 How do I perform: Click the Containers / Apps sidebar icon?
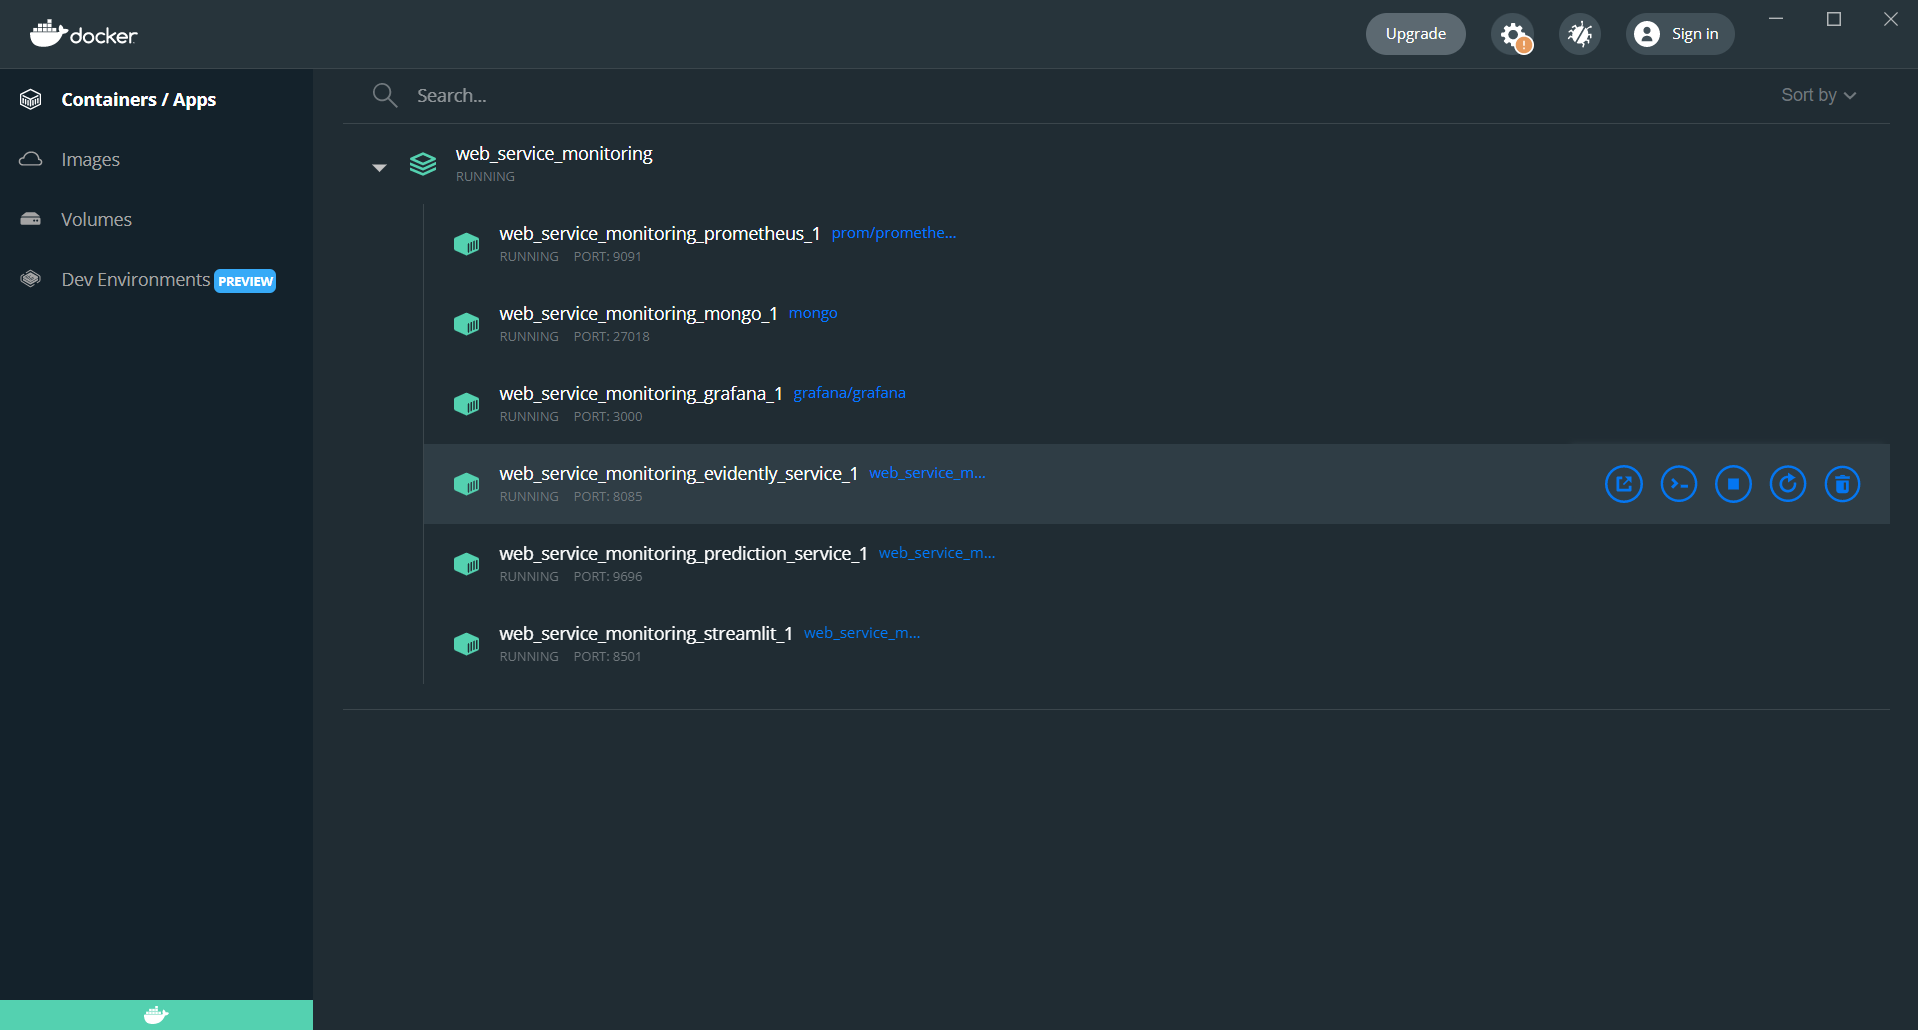coord(31,99)
